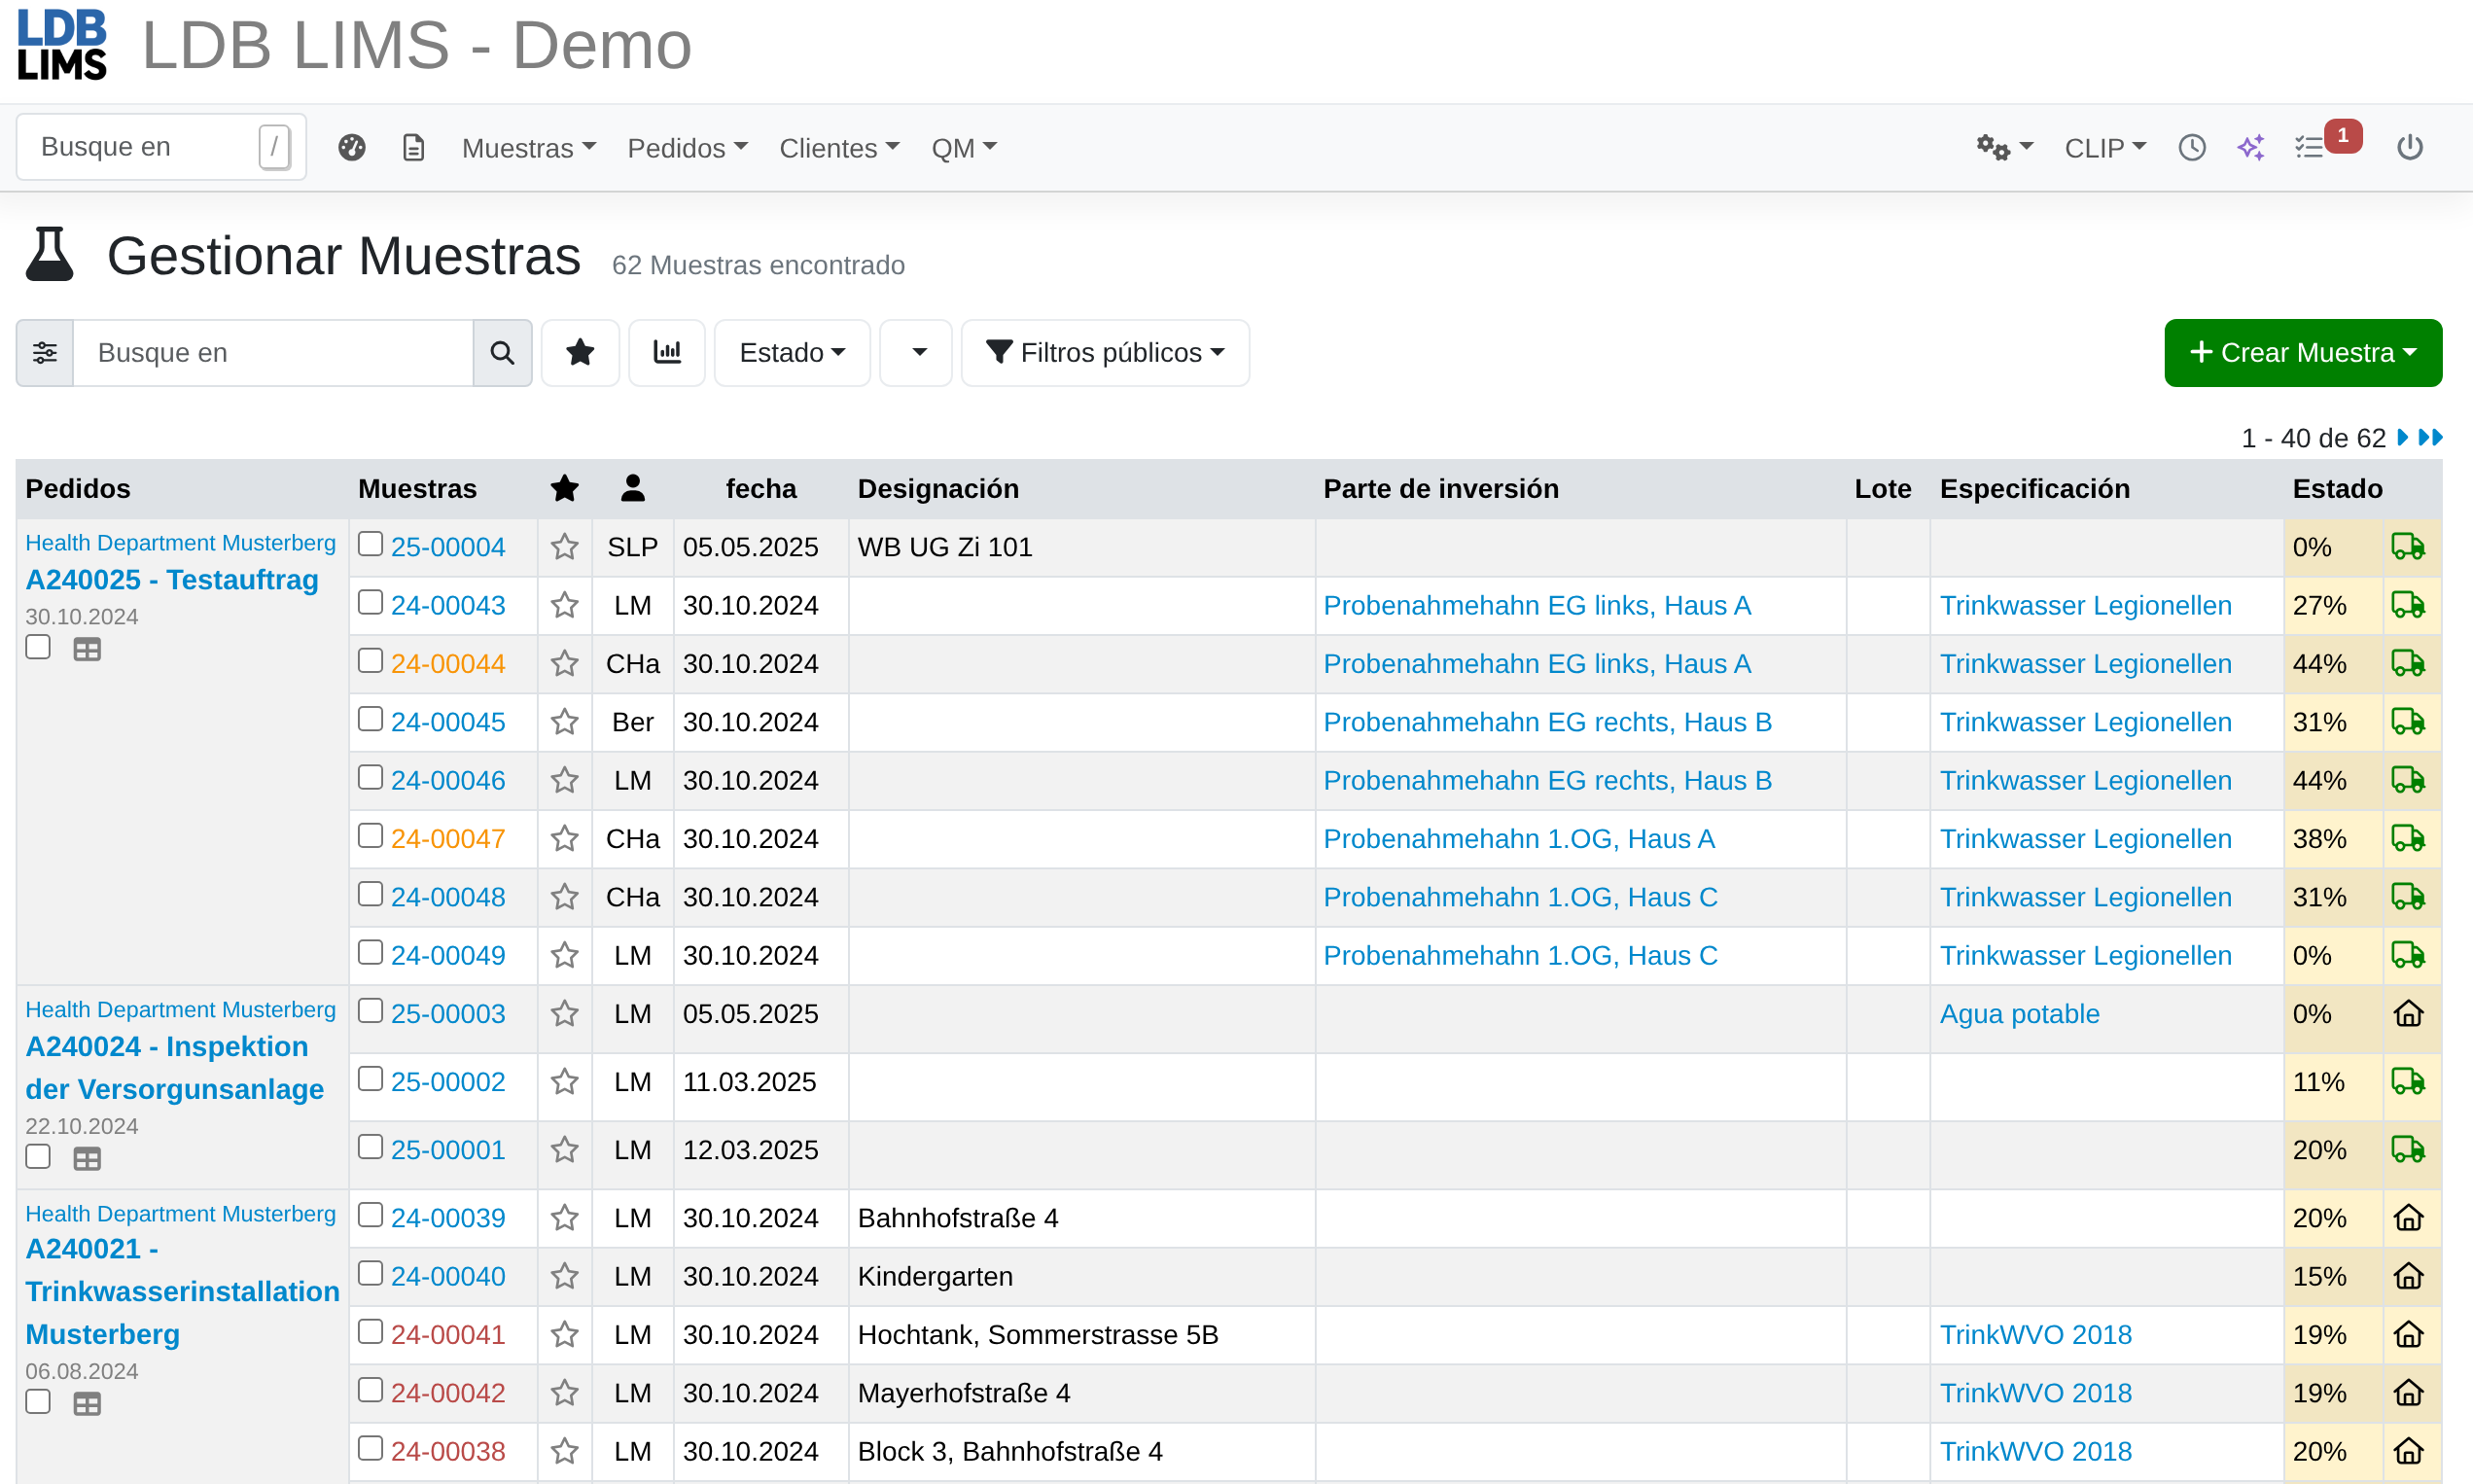Open the QM menu
The width and height of the screenshot is (2473, 1484).
click(x=964, y=148)
